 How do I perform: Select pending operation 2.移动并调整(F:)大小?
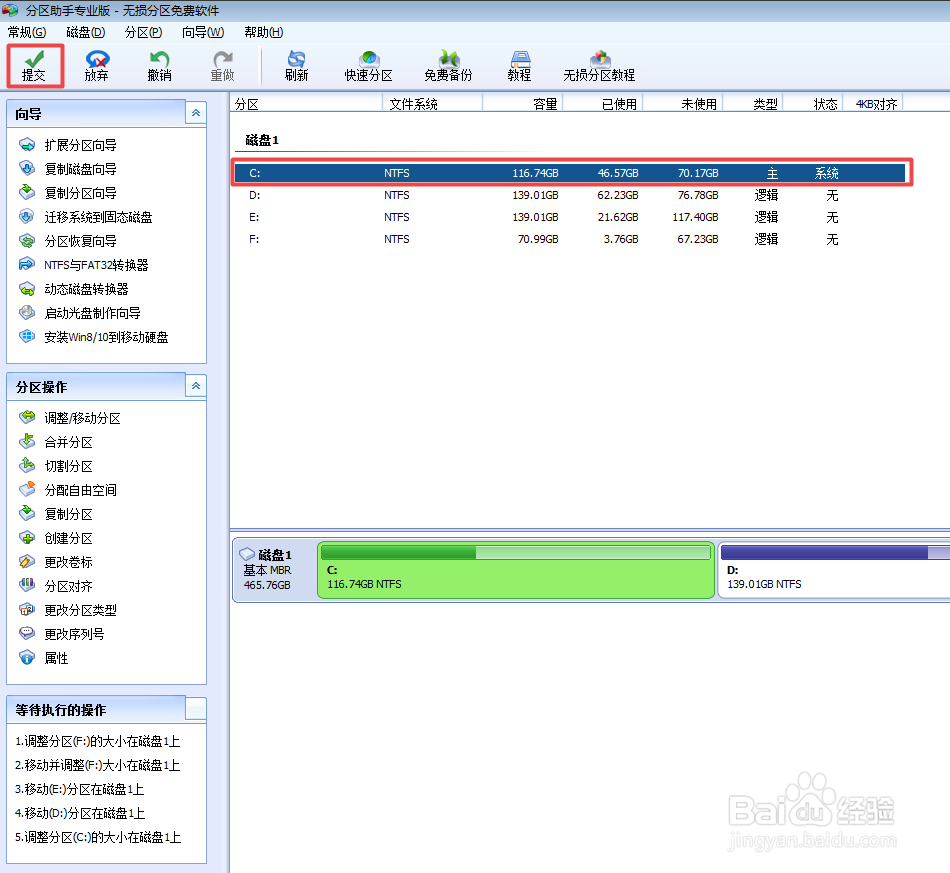tap(98, 765)
